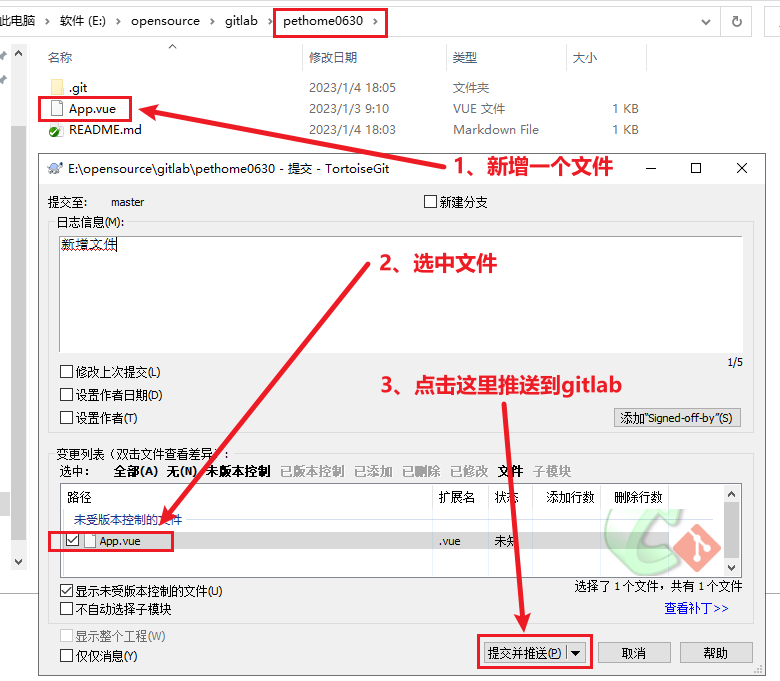Viewport: 780px width, 681px height.
Task: Click 添加"Signed-off-by"(S) button
Action: (x=677, y=417)
